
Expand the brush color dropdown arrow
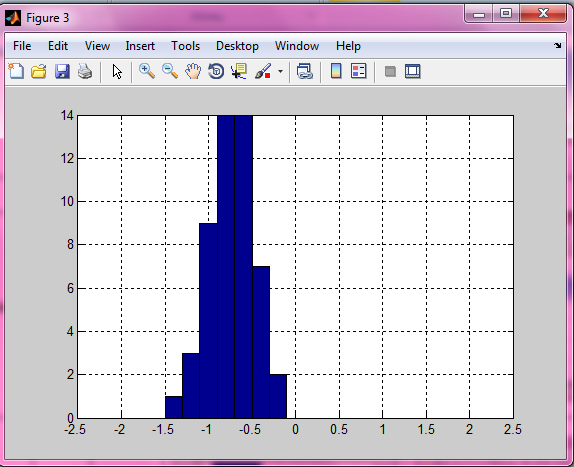click(280, 71)
